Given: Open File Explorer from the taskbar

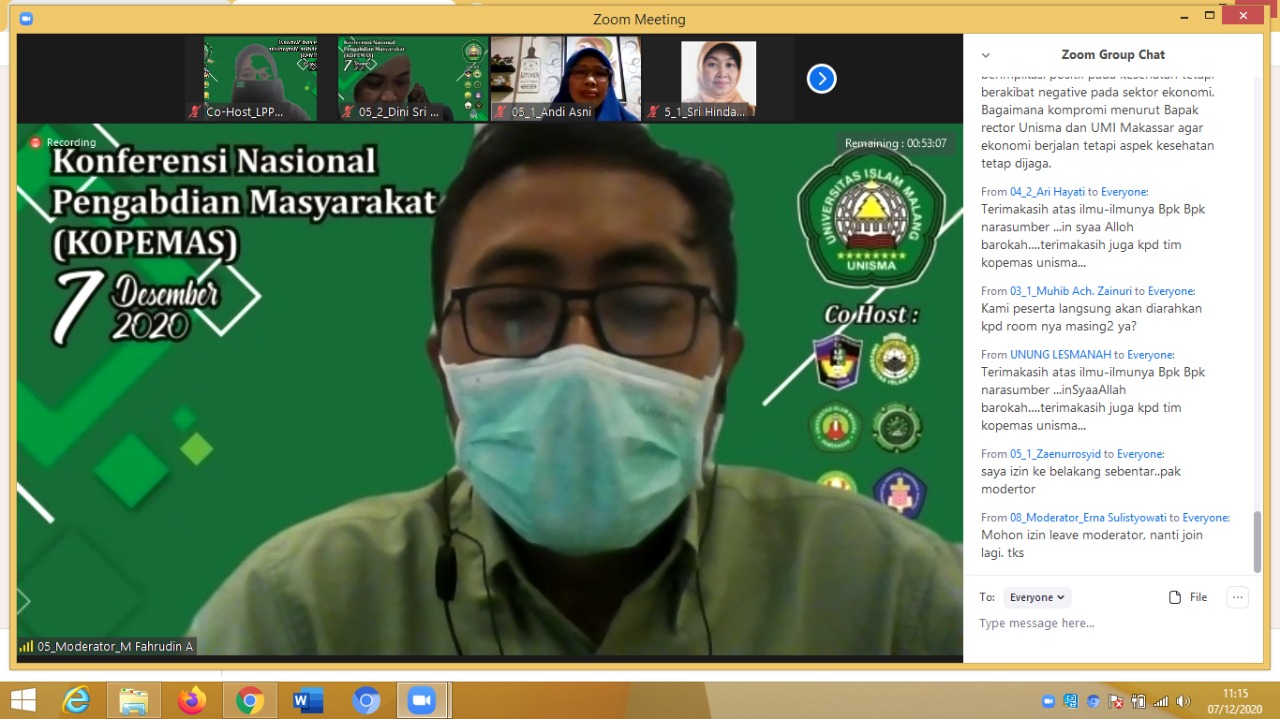Looking at the screenshot, I should [x=134, y=701].
